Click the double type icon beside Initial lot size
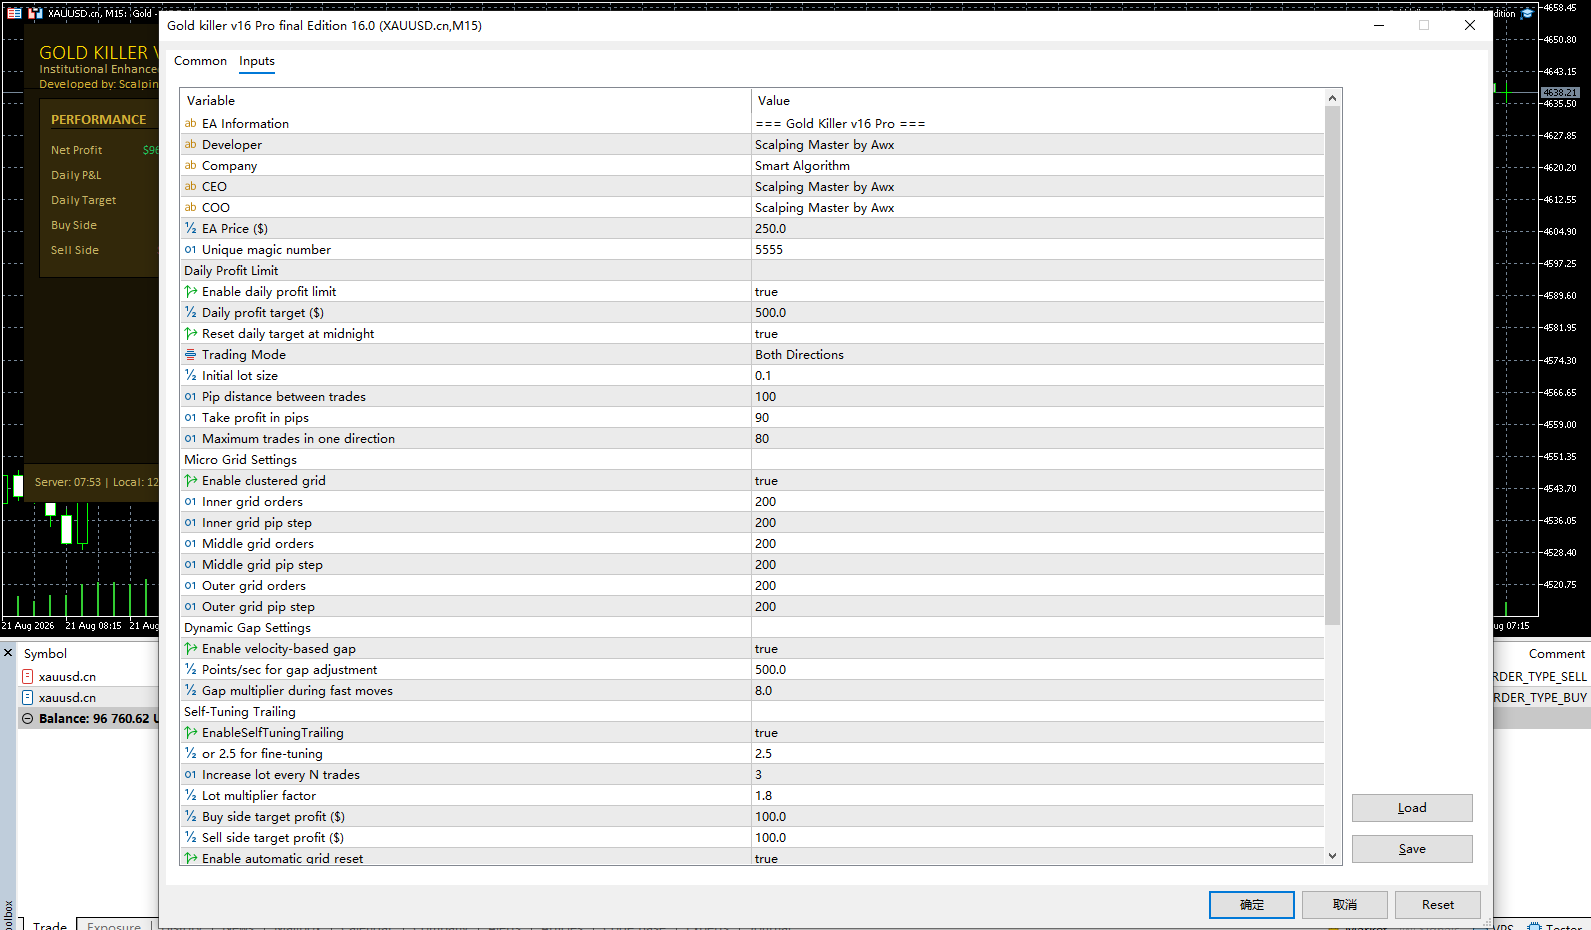1591x930 pixels. click(x=190, y=376)
